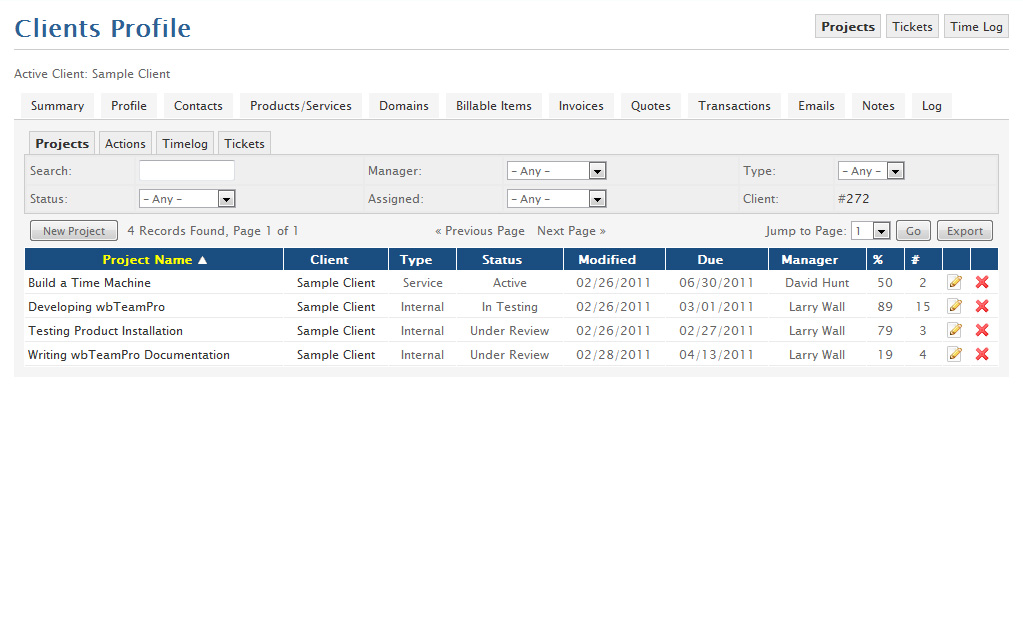Edit the Build a Time Machine project
The height and width of the screenshot is (620, 1023).
tap(954, 283)
